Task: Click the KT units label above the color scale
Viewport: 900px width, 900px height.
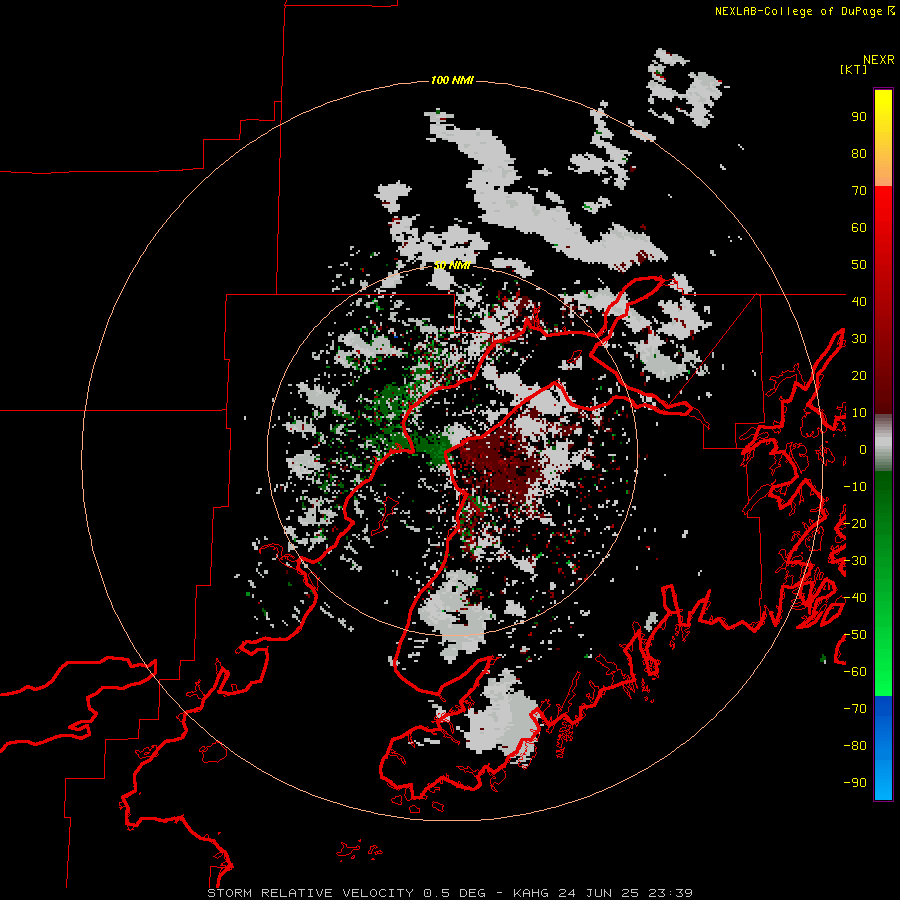Action: point(853,69)
